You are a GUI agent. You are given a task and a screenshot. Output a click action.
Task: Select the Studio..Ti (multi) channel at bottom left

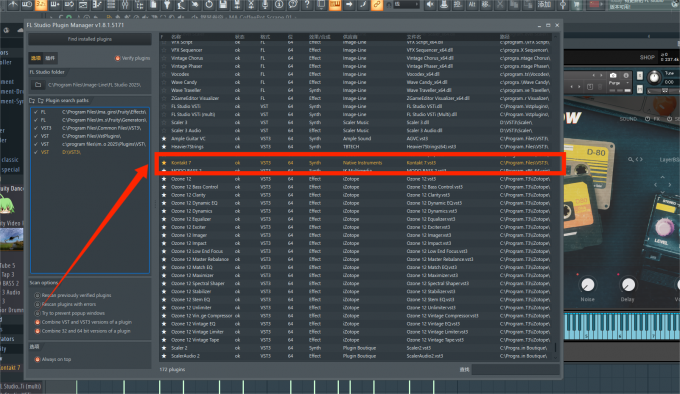coord(22,386)
